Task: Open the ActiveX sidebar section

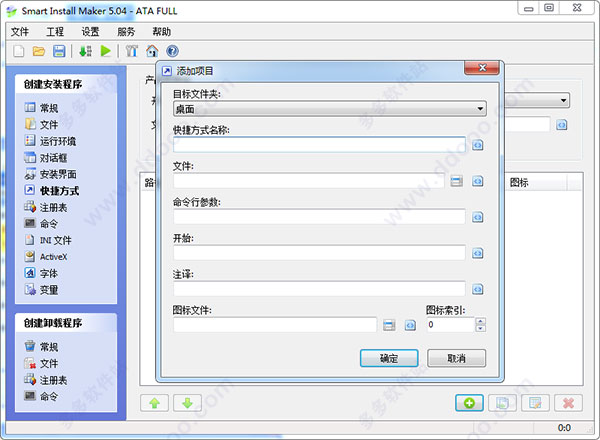Action: tap(46, 257)
